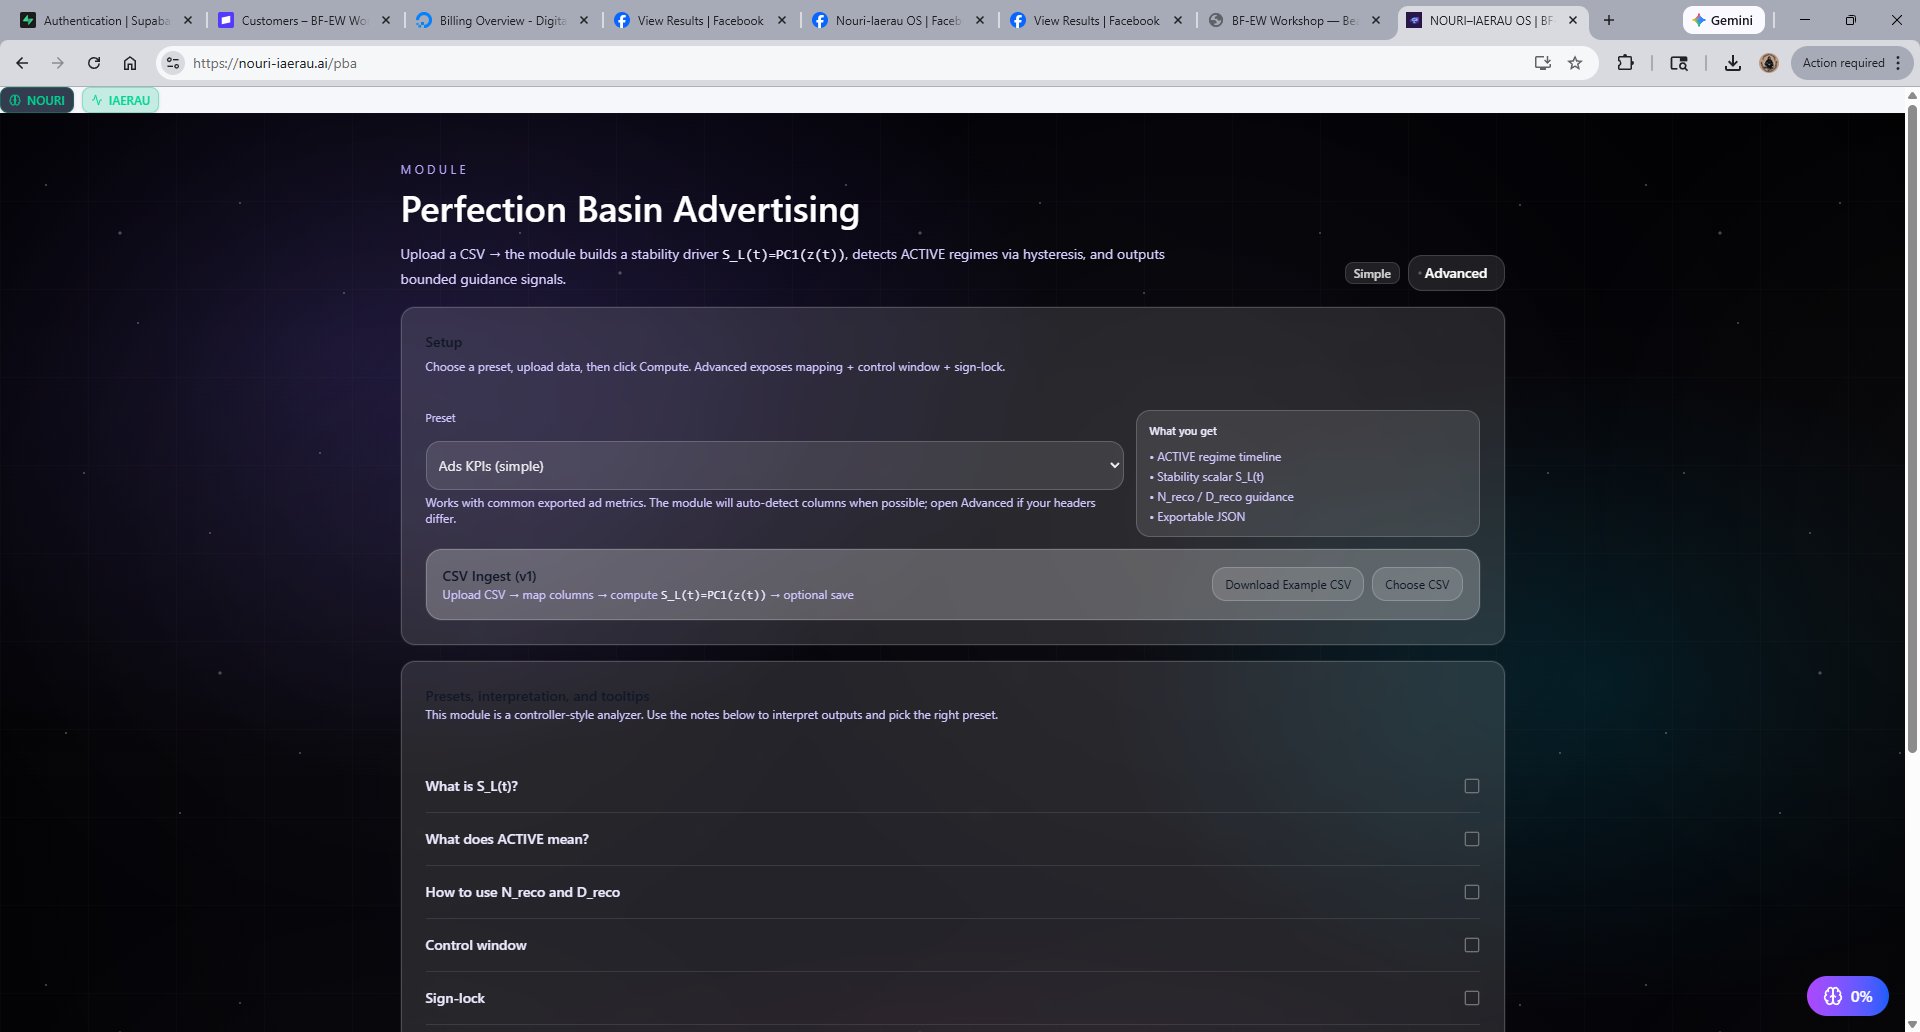This screenshot has width=1920, height=1032.
Task: Expand the Sign-lock section
Action: click(455, 997)
